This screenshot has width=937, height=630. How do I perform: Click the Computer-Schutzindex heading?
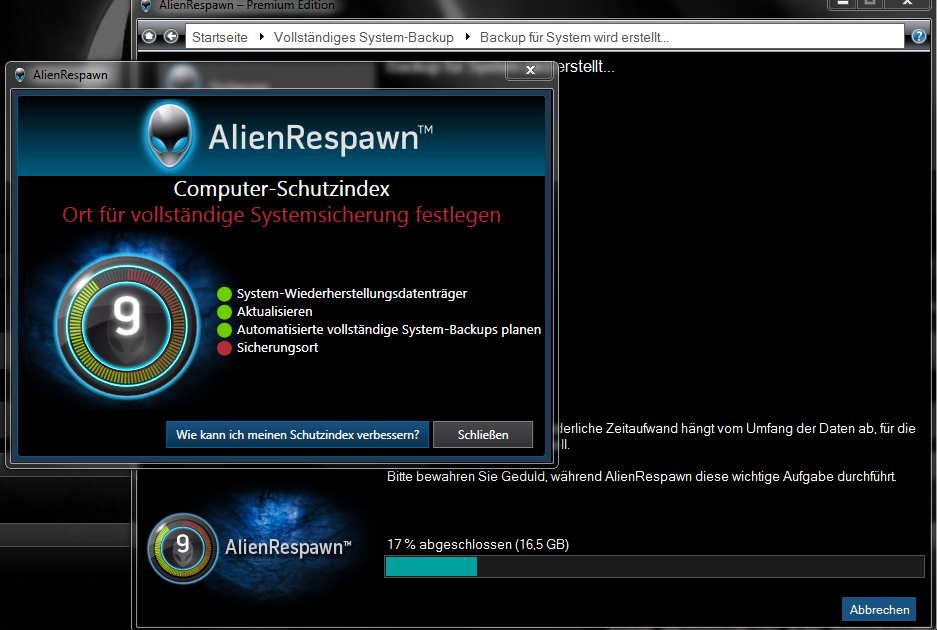click(x=281, y=189)
